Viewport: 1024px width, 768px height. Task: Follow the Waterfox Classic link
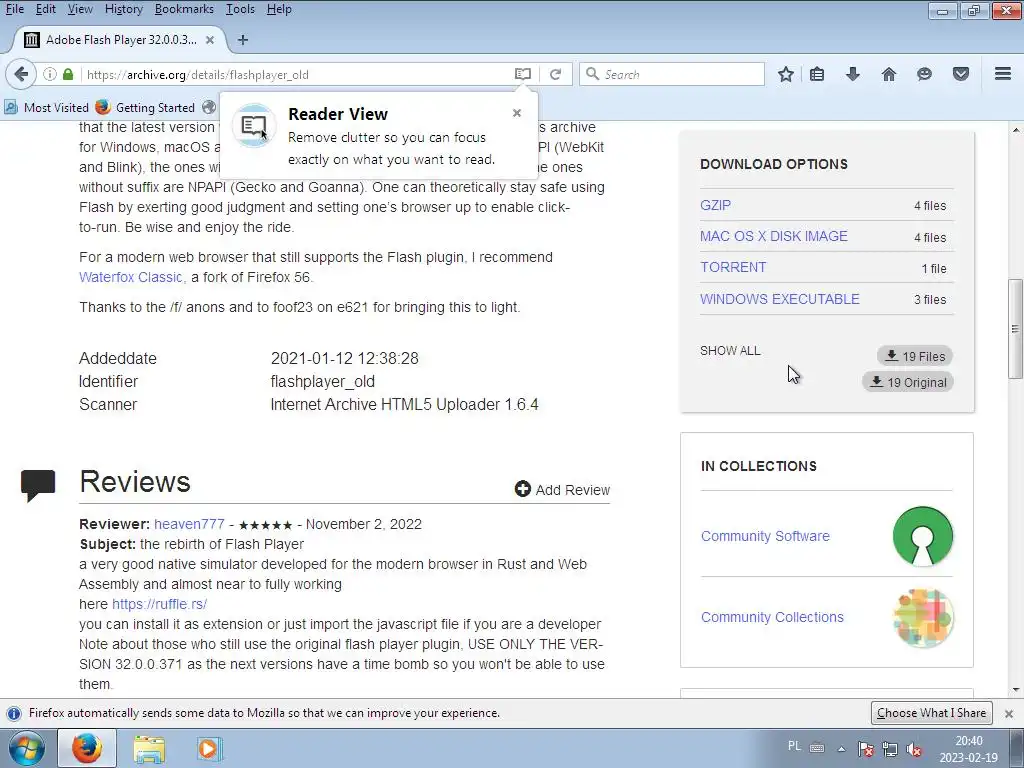[x=131, y=277]
